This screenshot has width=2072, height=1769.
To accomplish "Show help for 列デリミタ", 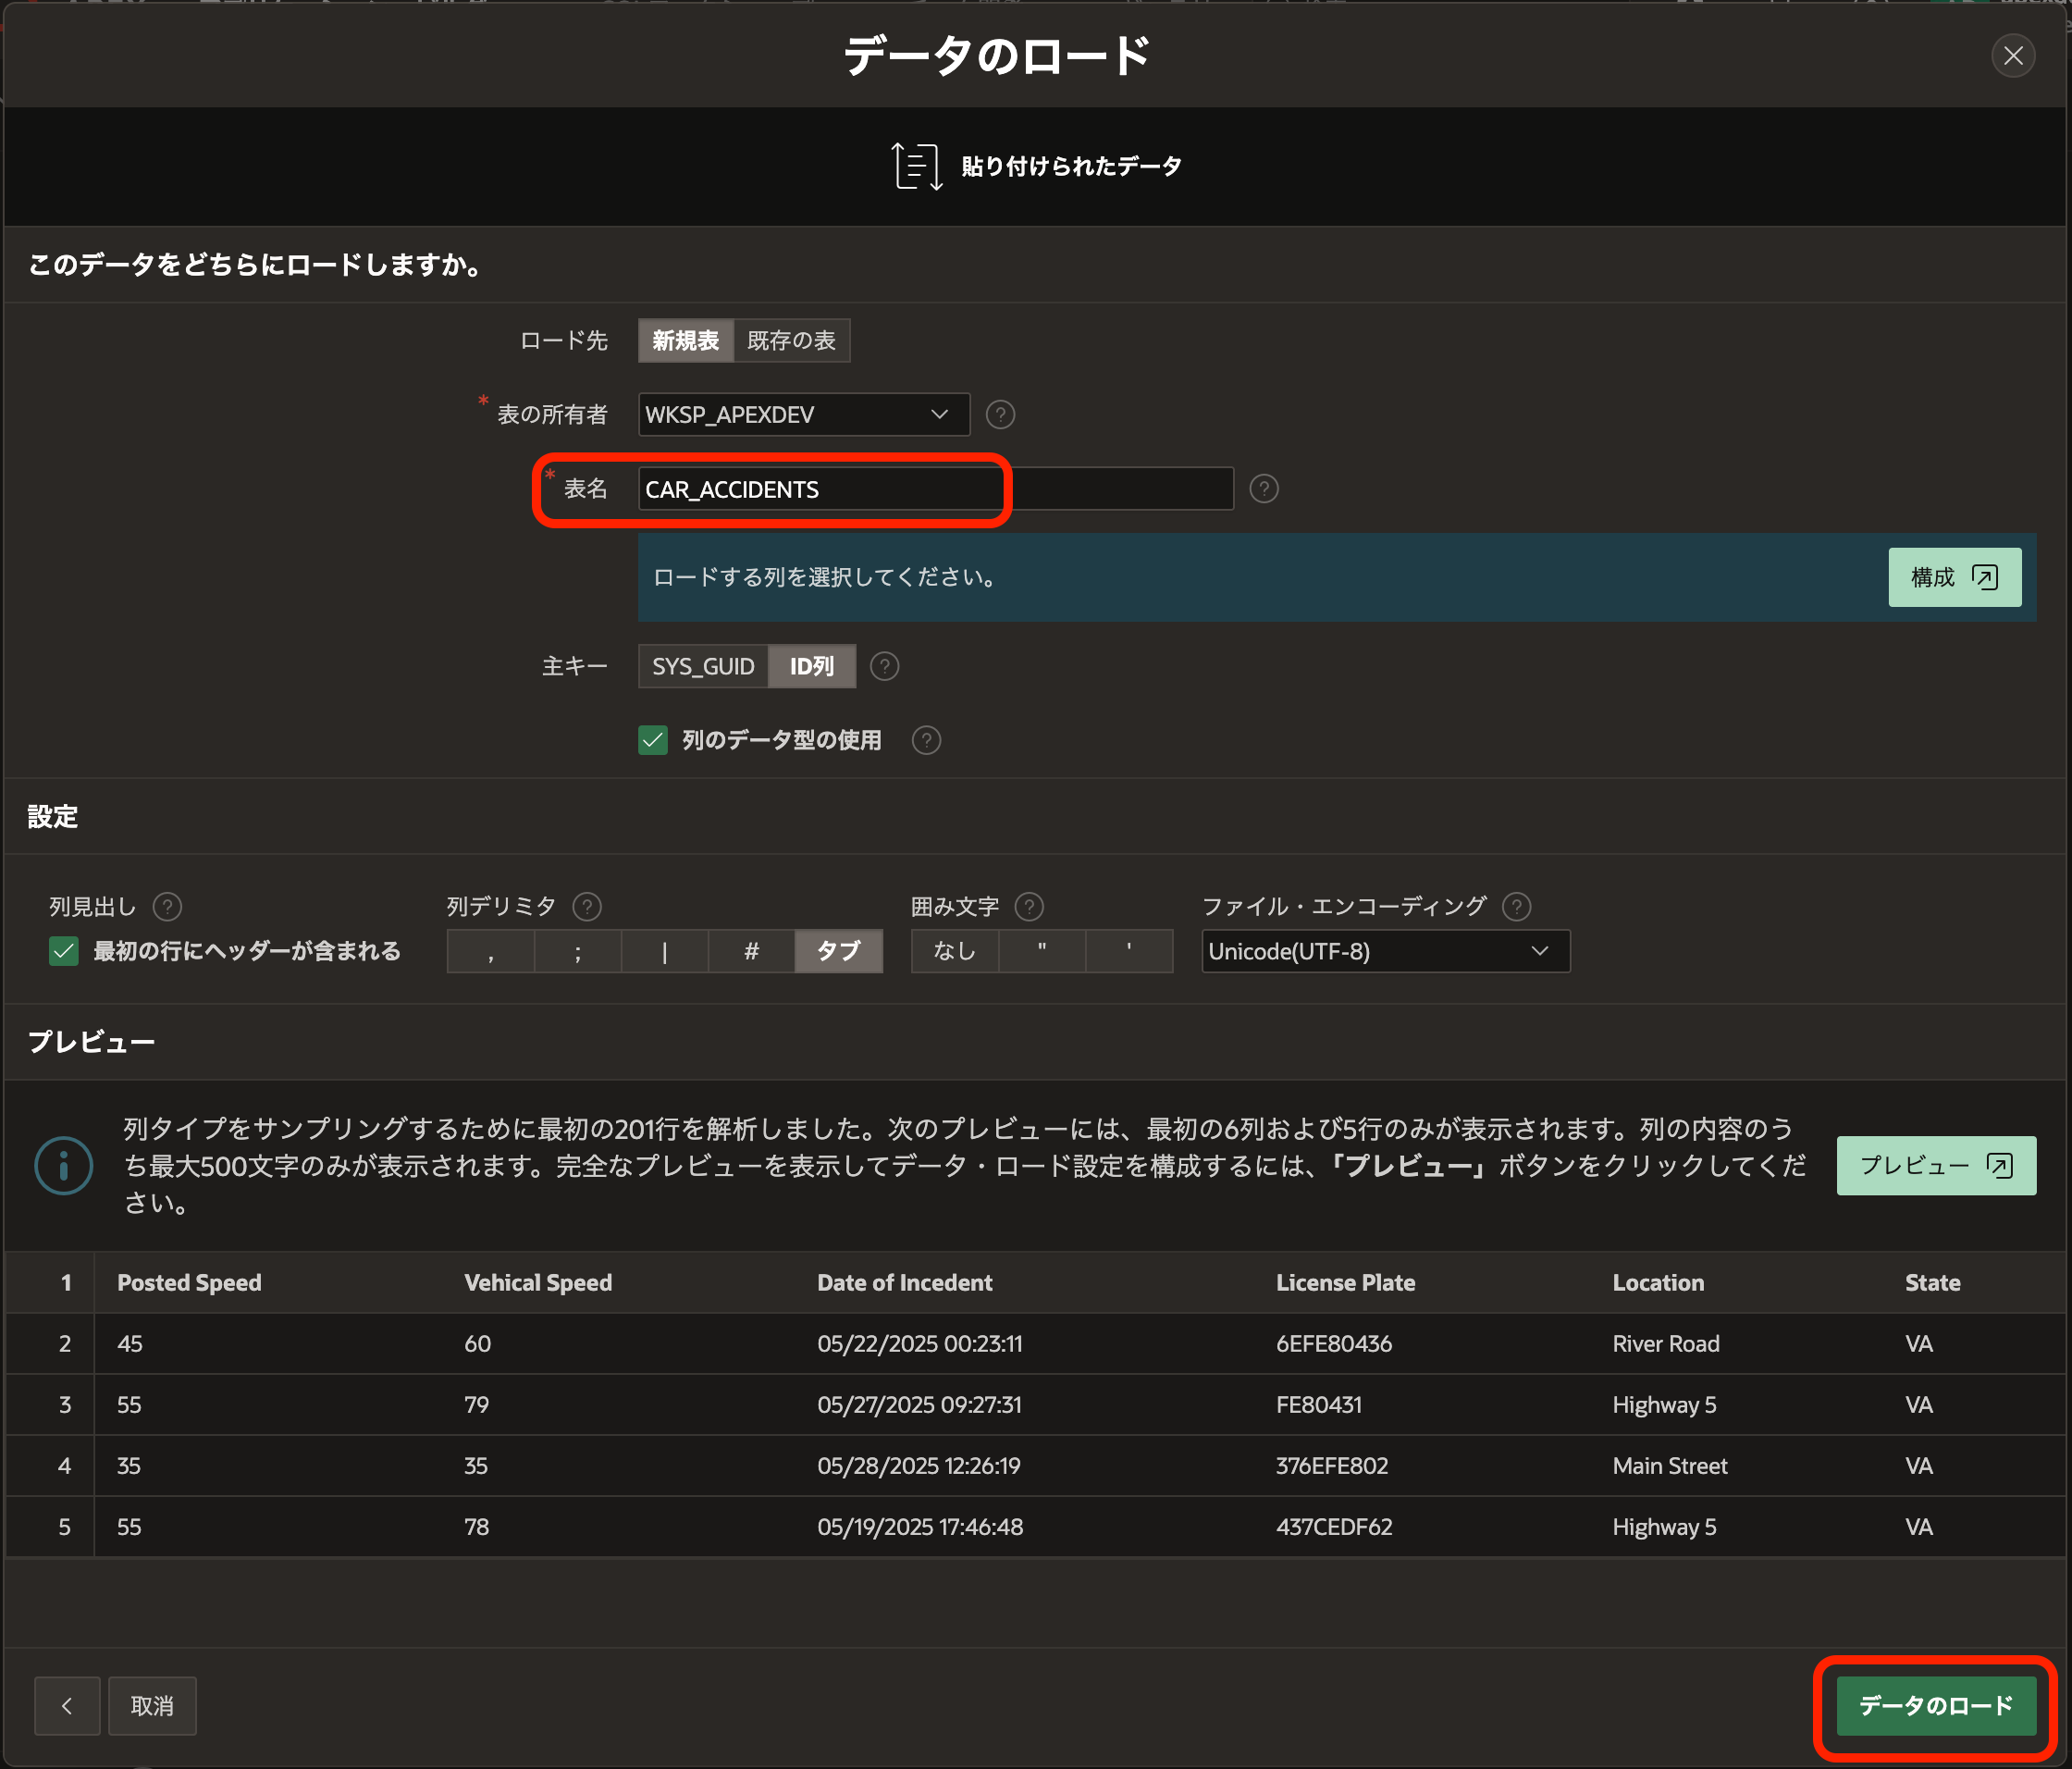I will tap(586, 906).
